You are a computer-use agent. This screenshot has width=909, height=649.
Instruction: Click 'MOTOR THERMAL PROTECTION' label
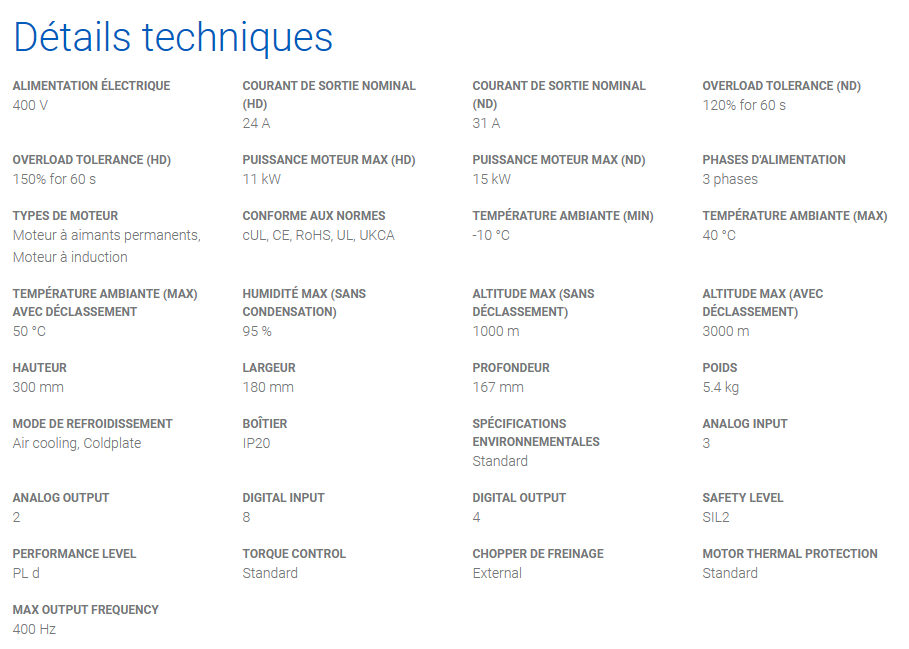pyautogui.click(x=790, y=555)
